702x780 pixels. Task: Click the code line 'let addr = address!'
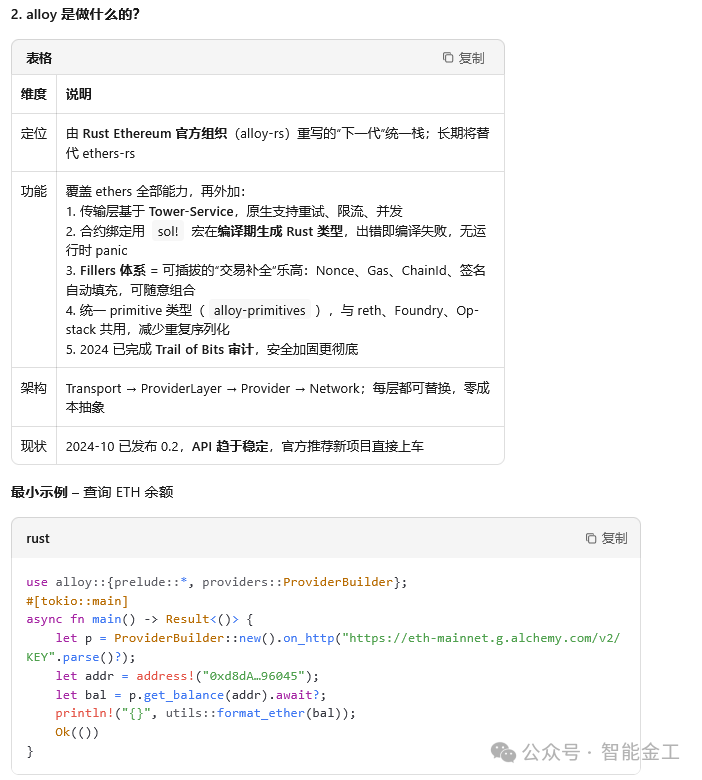coord(187,676)
